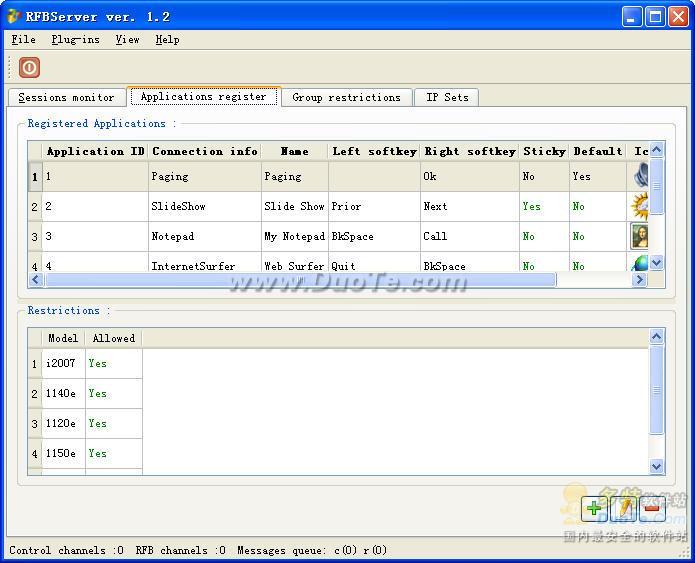Click the '1150e' model cell
The width and height of the screenshot is (695, 563).
click(x=63, y=454)
